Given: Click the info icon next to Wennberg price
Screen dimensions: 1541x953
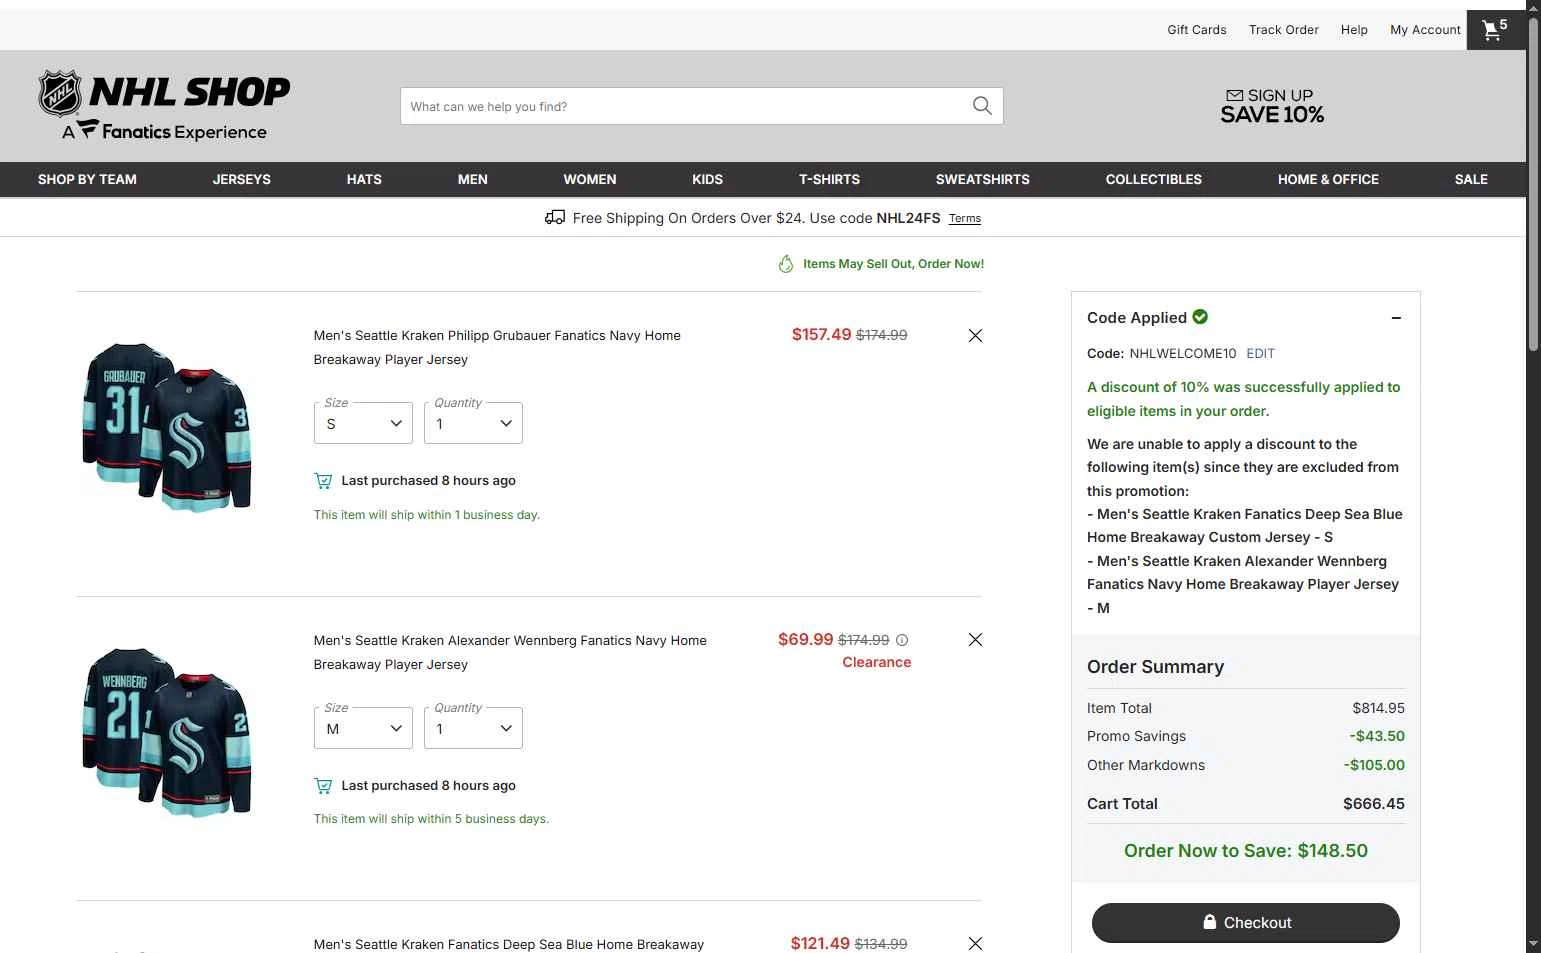Looking at the screenshot, I should tap(902, 640).
